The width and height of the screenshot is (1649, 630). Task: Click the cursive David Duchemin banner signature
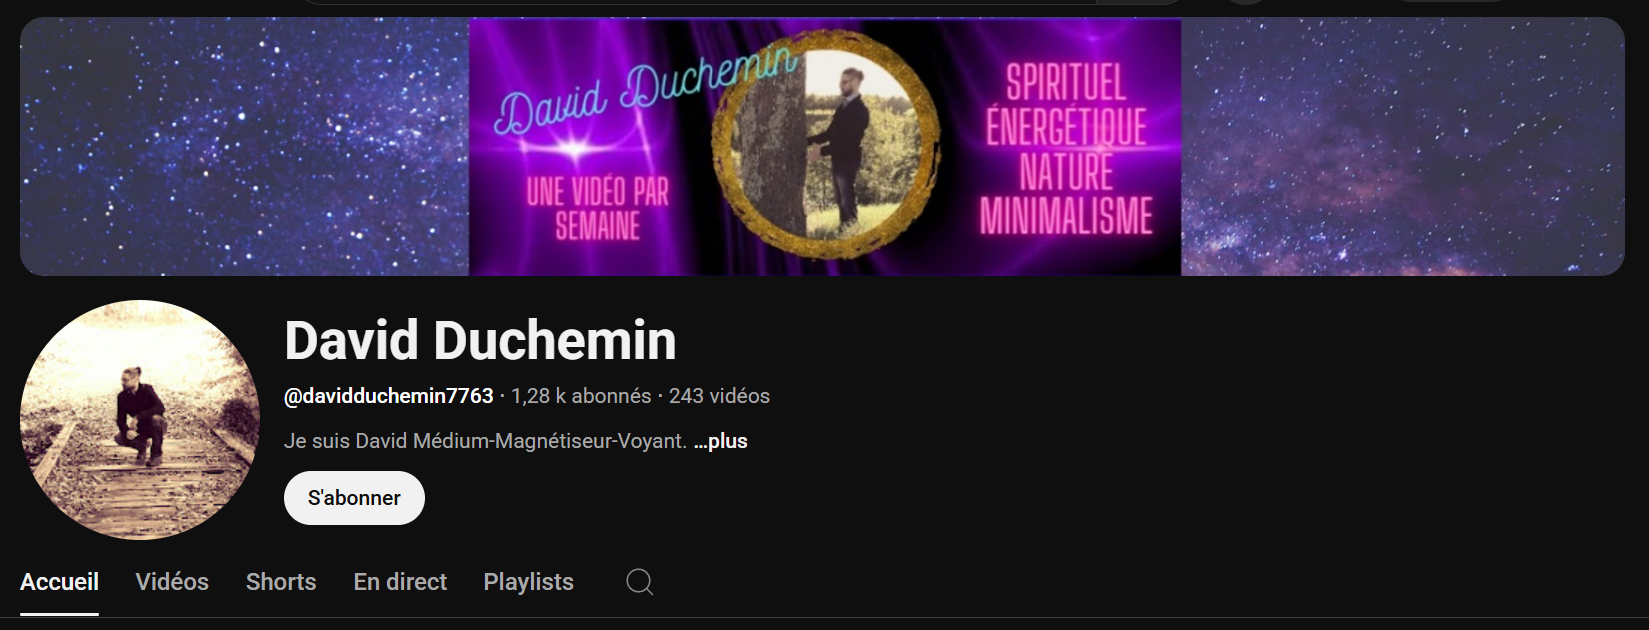click(x=646, y=90)
